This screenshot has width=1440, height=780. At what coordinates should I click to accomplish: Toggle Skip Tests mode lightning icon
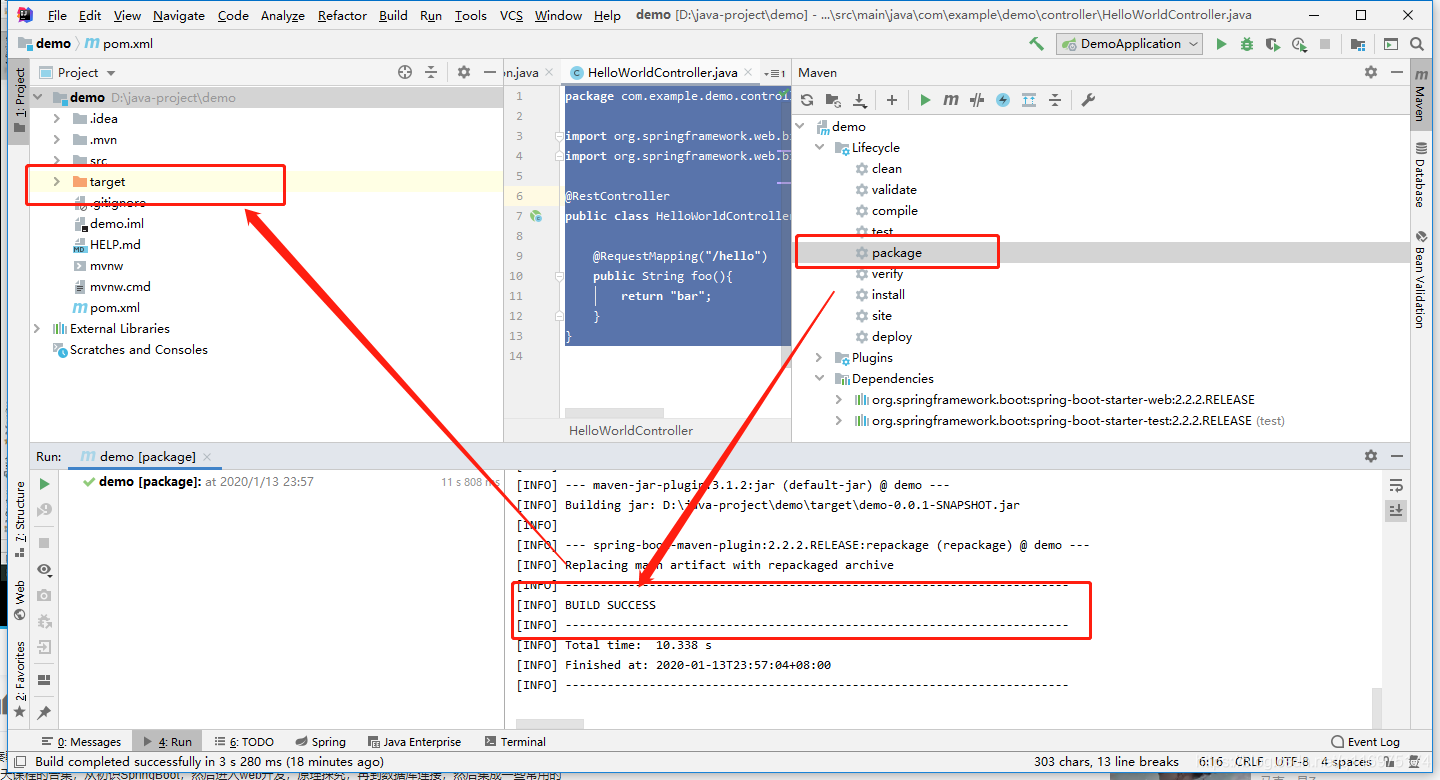[1003, 100]
